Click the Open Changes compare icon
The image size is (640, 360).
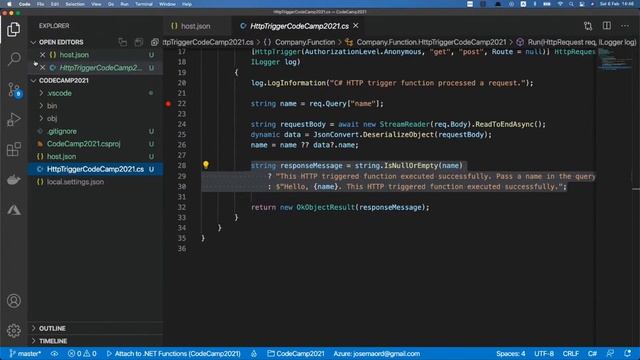(x=588, y=26)
